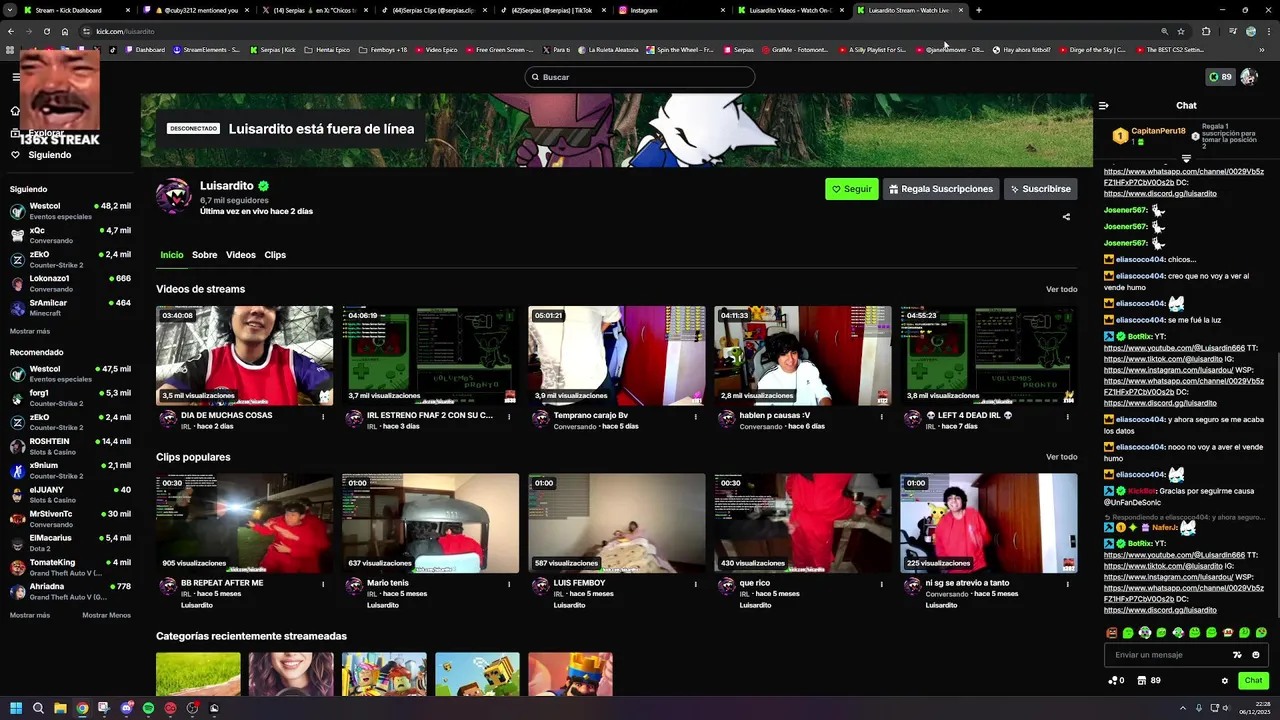The width and height of the screenshot is (1280, 720).
Task: Open options menu for BB REPEAT AFTER ME clip
Action: pyautogui.click(x=323, y=584)
